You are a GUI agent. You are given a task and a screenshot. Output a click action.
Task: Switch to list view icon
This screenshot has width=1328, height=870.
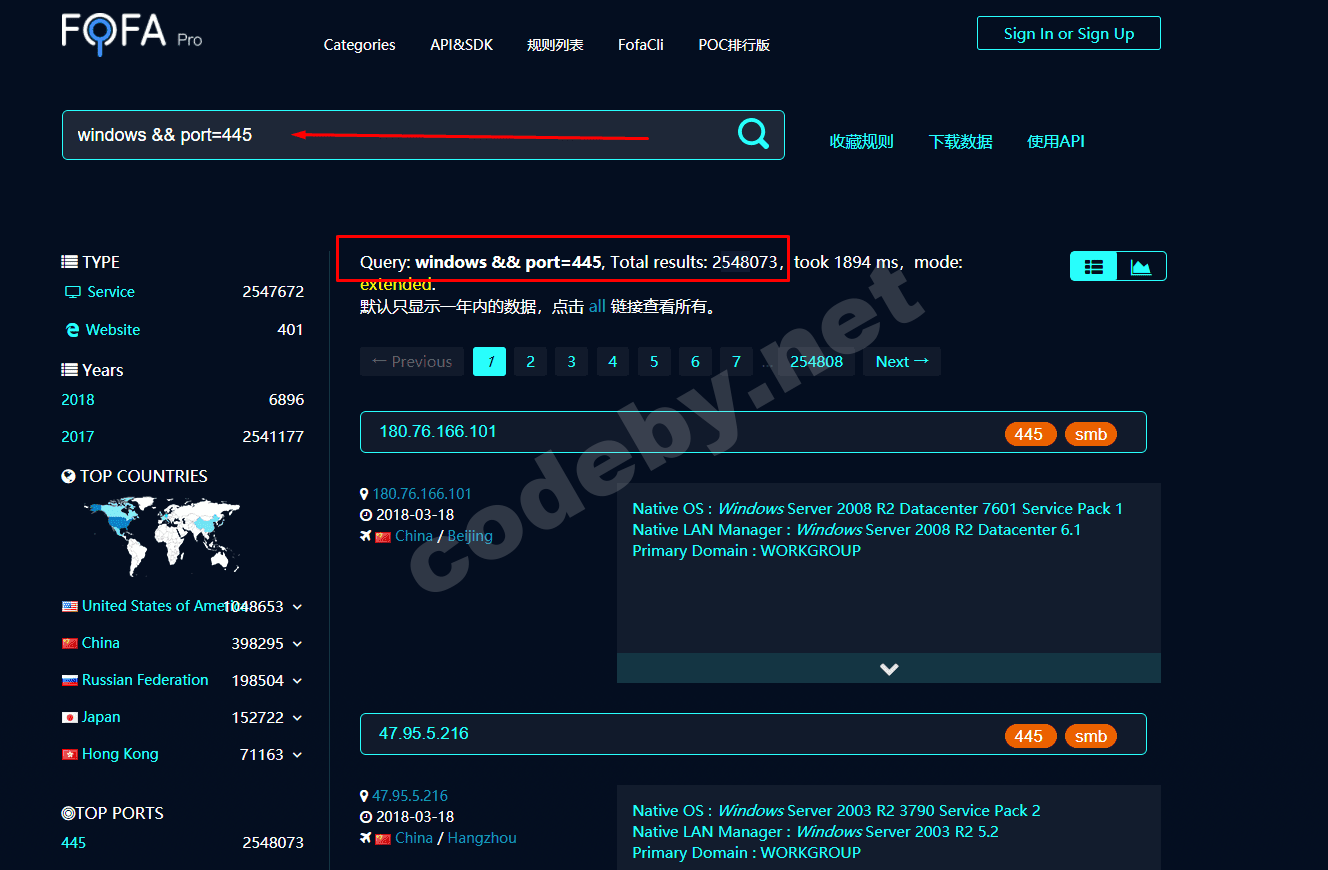click(1094, 266)
